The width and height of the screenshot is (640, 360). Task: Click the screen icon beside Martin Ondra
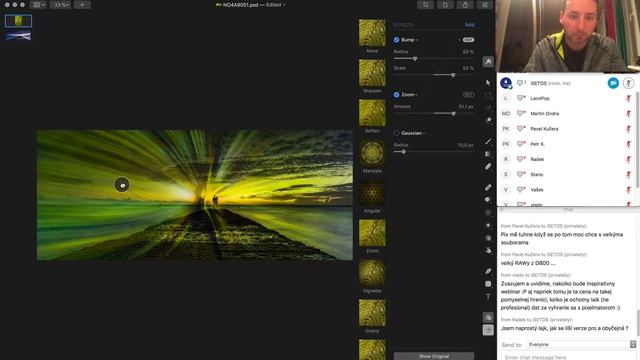click(521, 113)
